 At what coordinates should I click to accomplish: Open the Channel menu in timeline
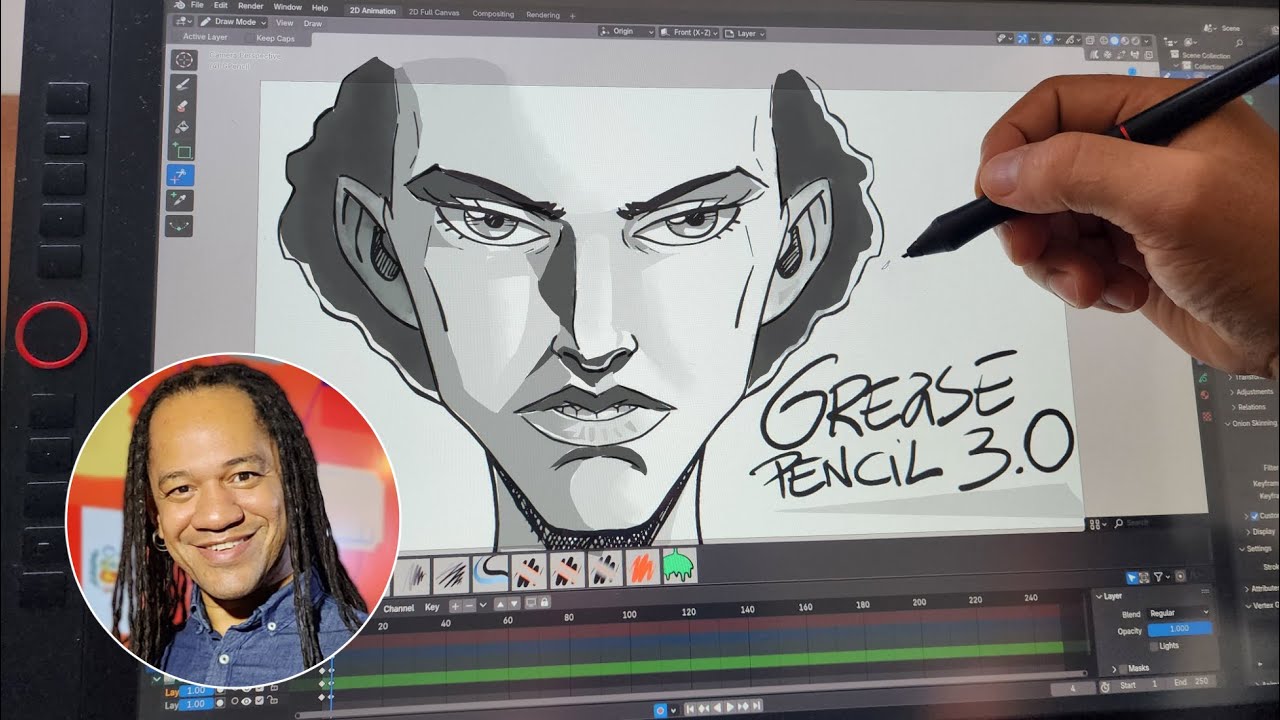click(x=398, y=607)
